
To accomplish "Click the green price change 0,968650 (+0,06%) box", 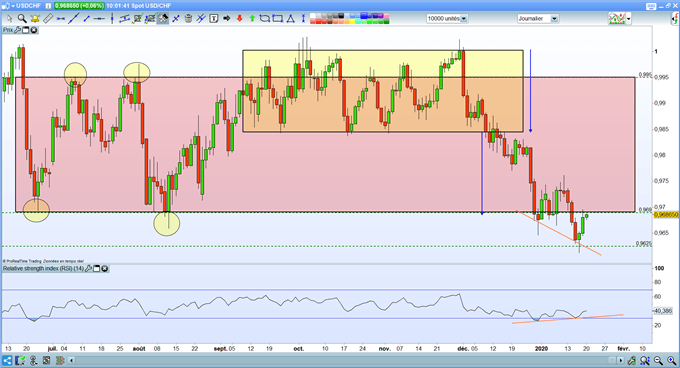I will coord(79,6).
